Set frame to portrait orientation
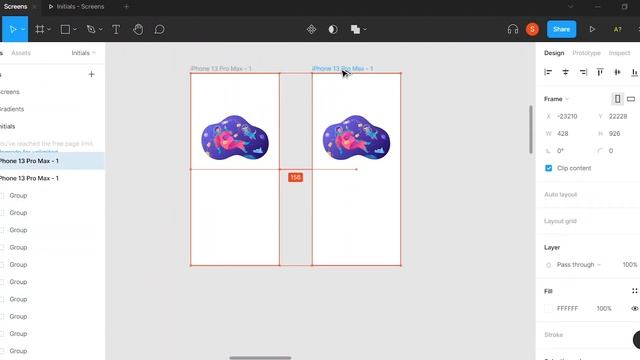This screenshot has height=360, width=640. 618,99
